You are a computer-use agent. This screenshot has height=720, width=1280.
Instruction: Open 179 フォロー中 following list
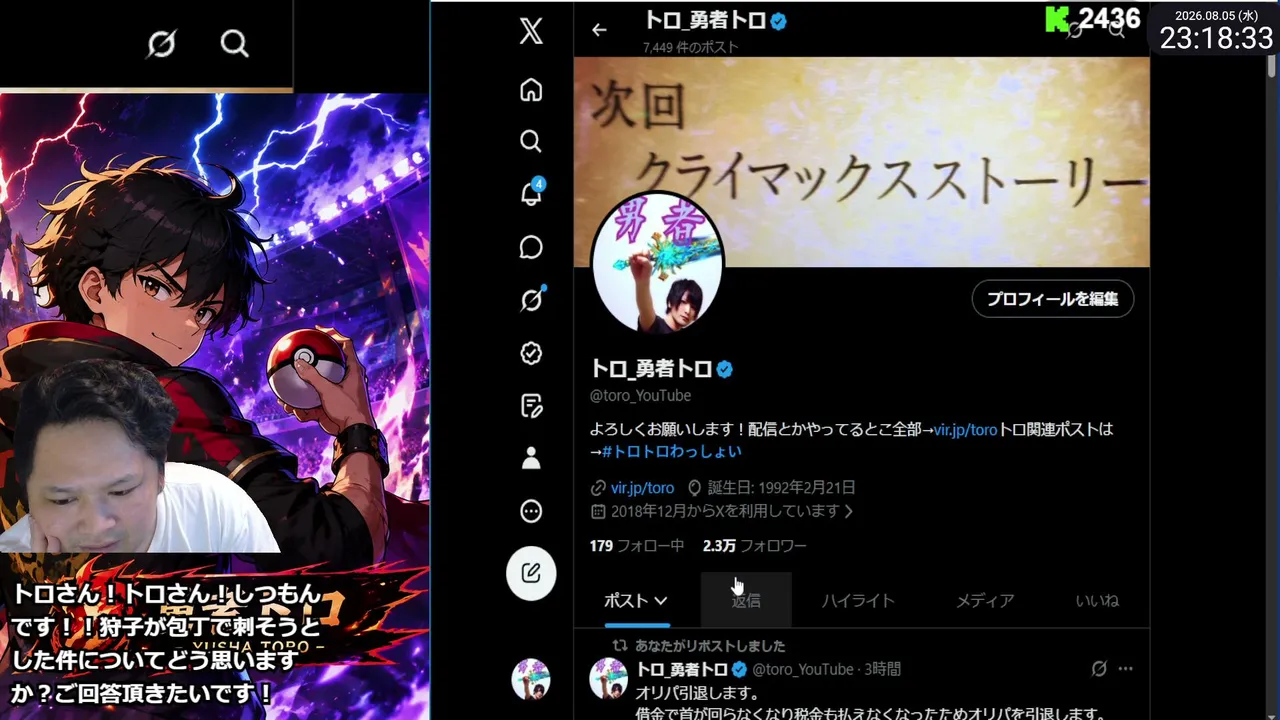point(637,545)
